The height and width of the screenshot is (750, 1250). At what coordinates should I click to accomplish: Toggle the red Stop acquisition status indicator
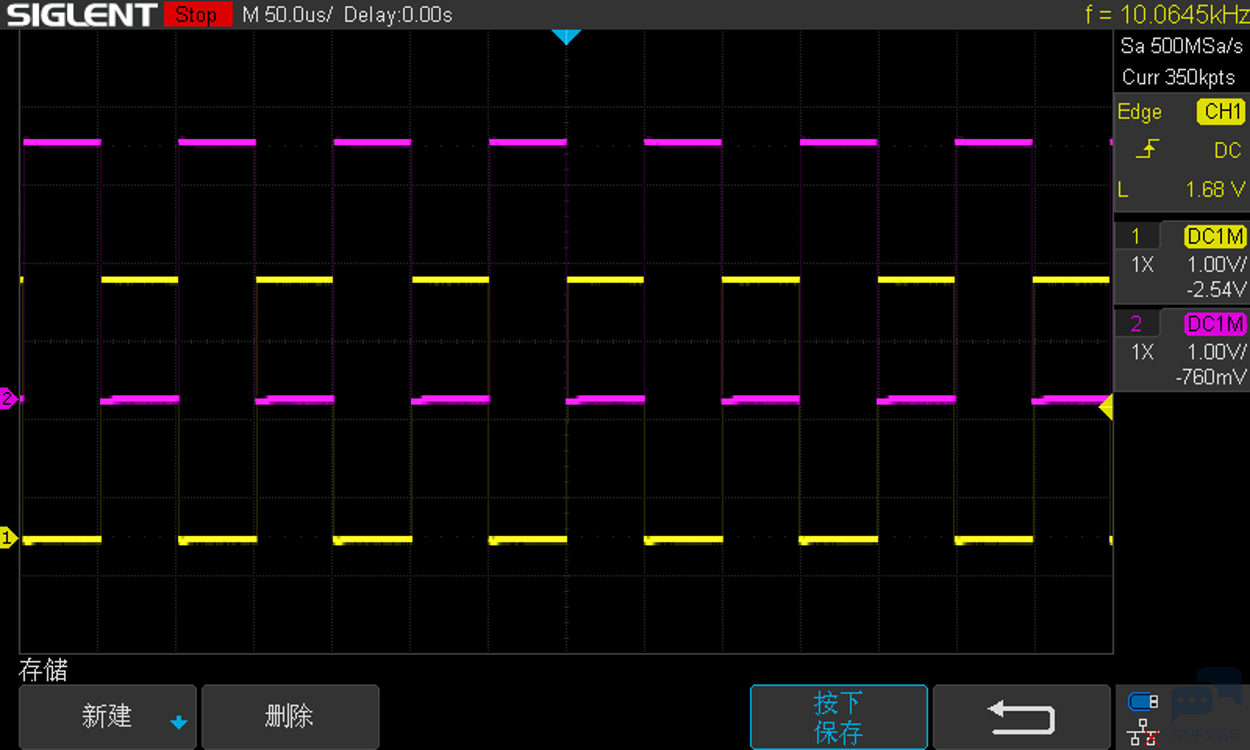pos(196,15)
